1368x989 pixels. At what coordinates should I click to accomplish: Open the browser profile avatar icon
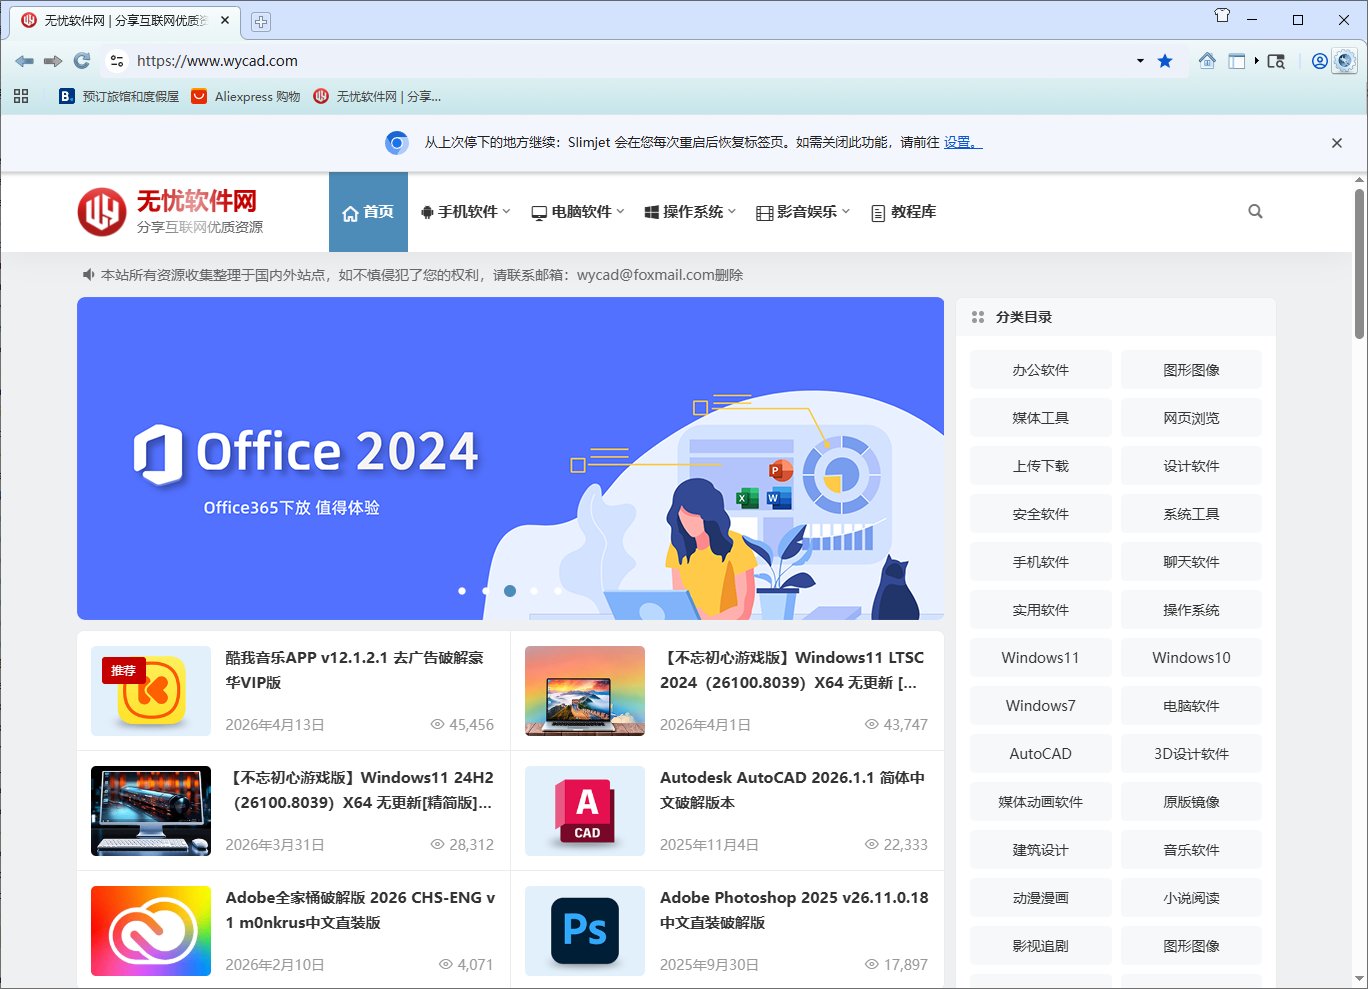coord(1319,60)
